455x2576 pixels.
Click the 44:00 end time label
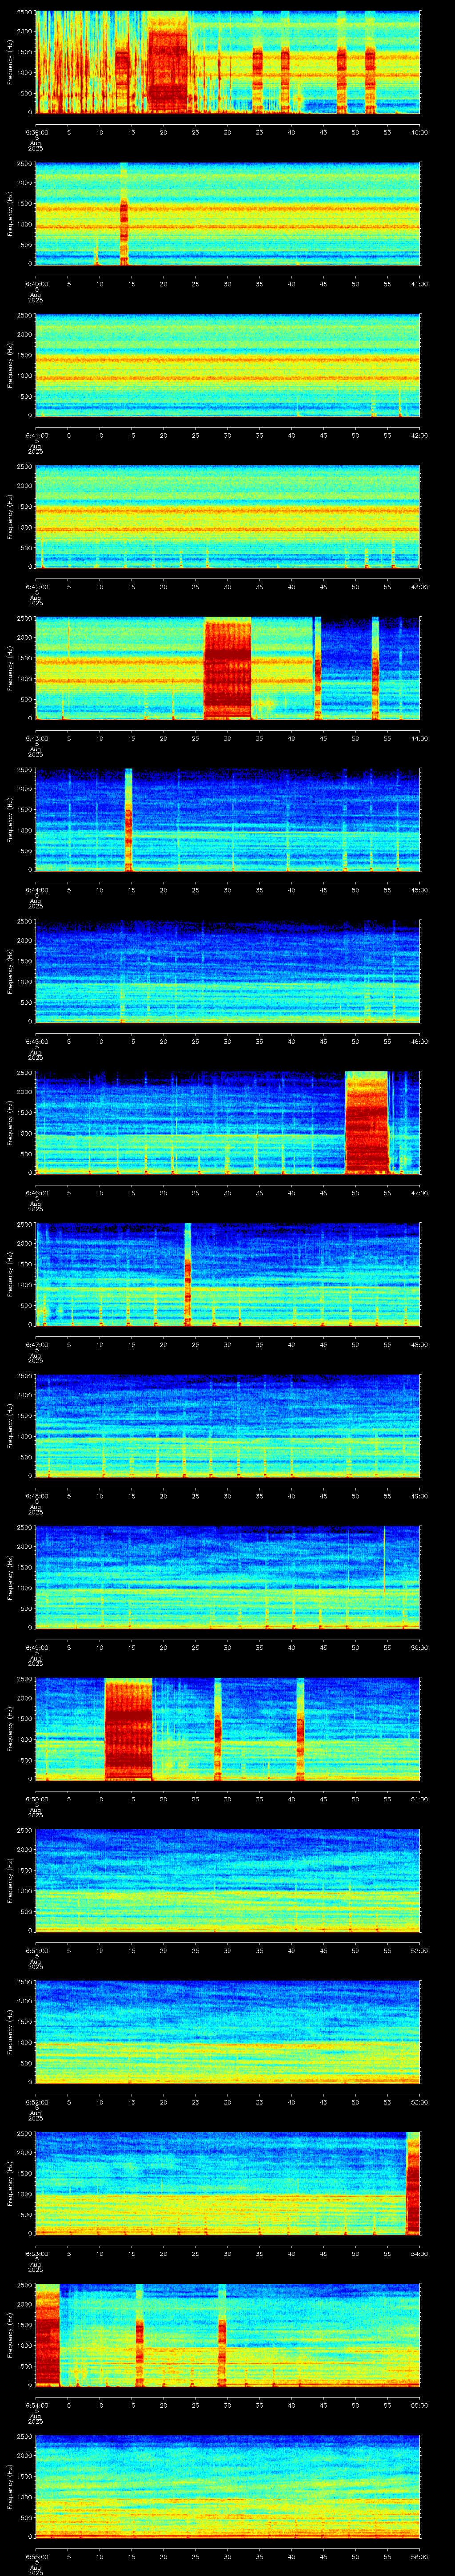419,738
